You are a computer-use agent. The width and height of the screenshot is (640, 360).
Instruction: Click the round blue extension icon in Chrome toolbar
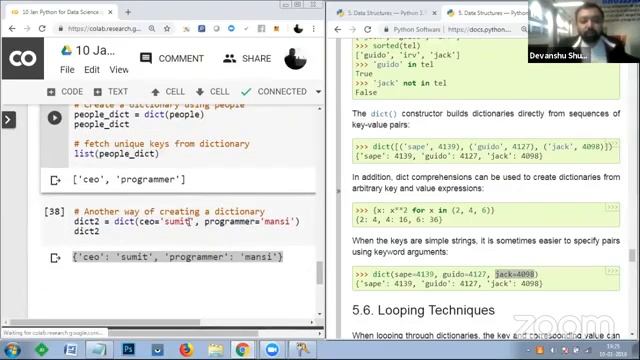click(231, 29)
